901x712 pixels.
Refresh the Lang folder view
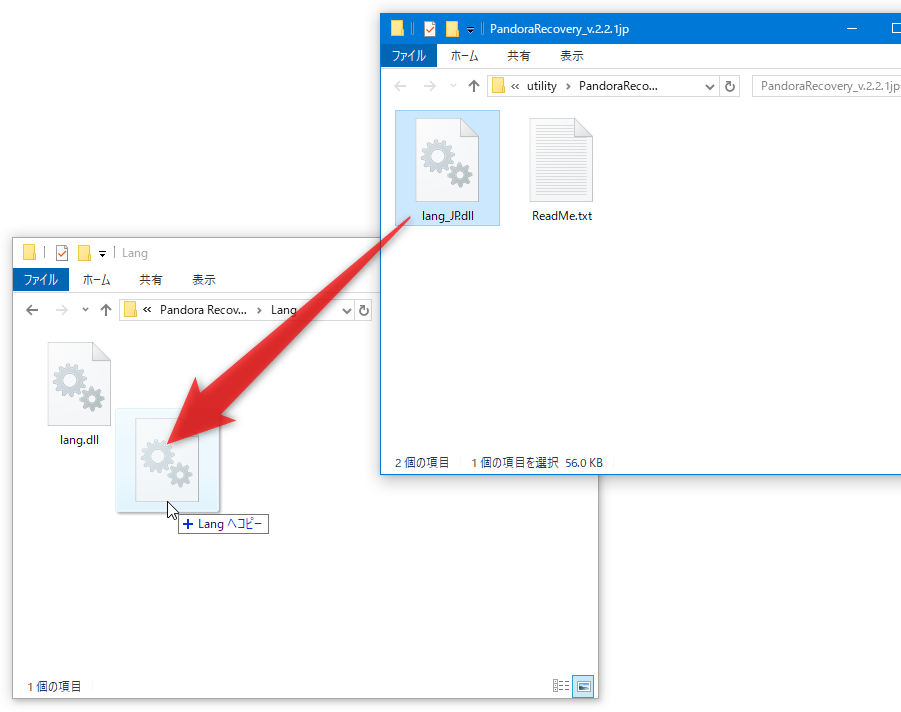[364, 310]
